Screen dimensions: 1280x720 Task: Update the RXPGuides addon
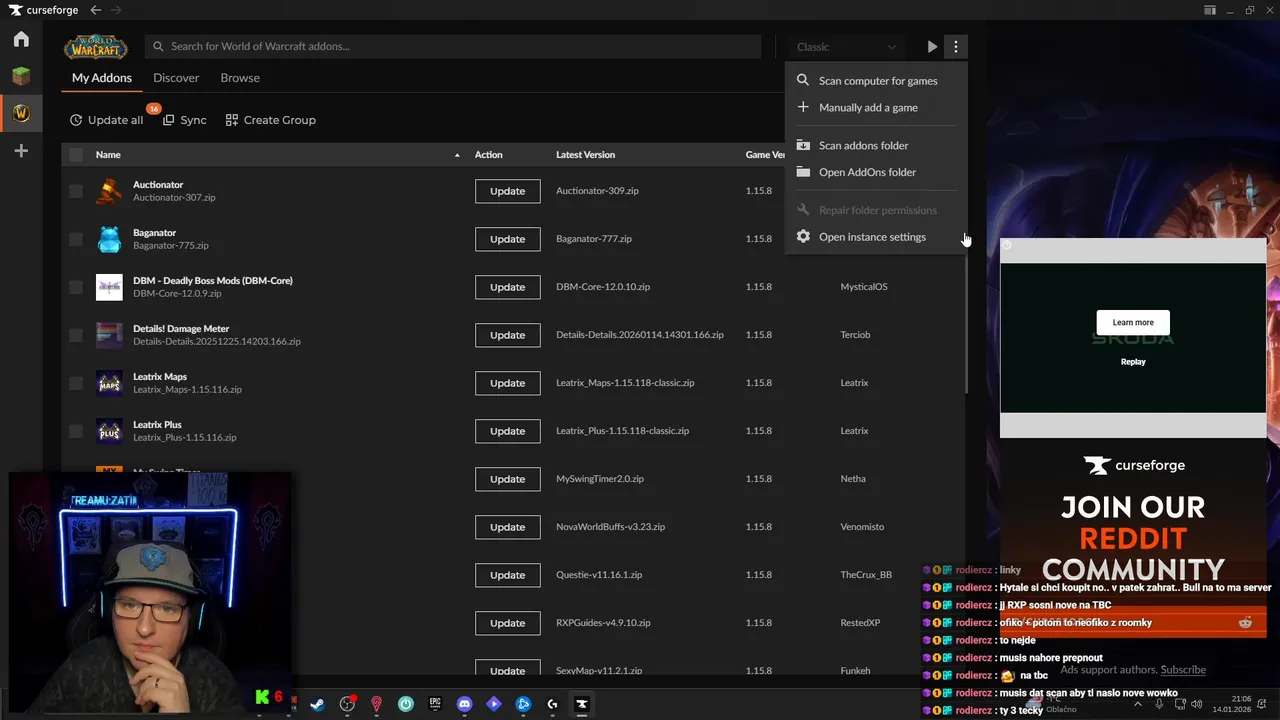pyautogui.click(x=507, y=623)
